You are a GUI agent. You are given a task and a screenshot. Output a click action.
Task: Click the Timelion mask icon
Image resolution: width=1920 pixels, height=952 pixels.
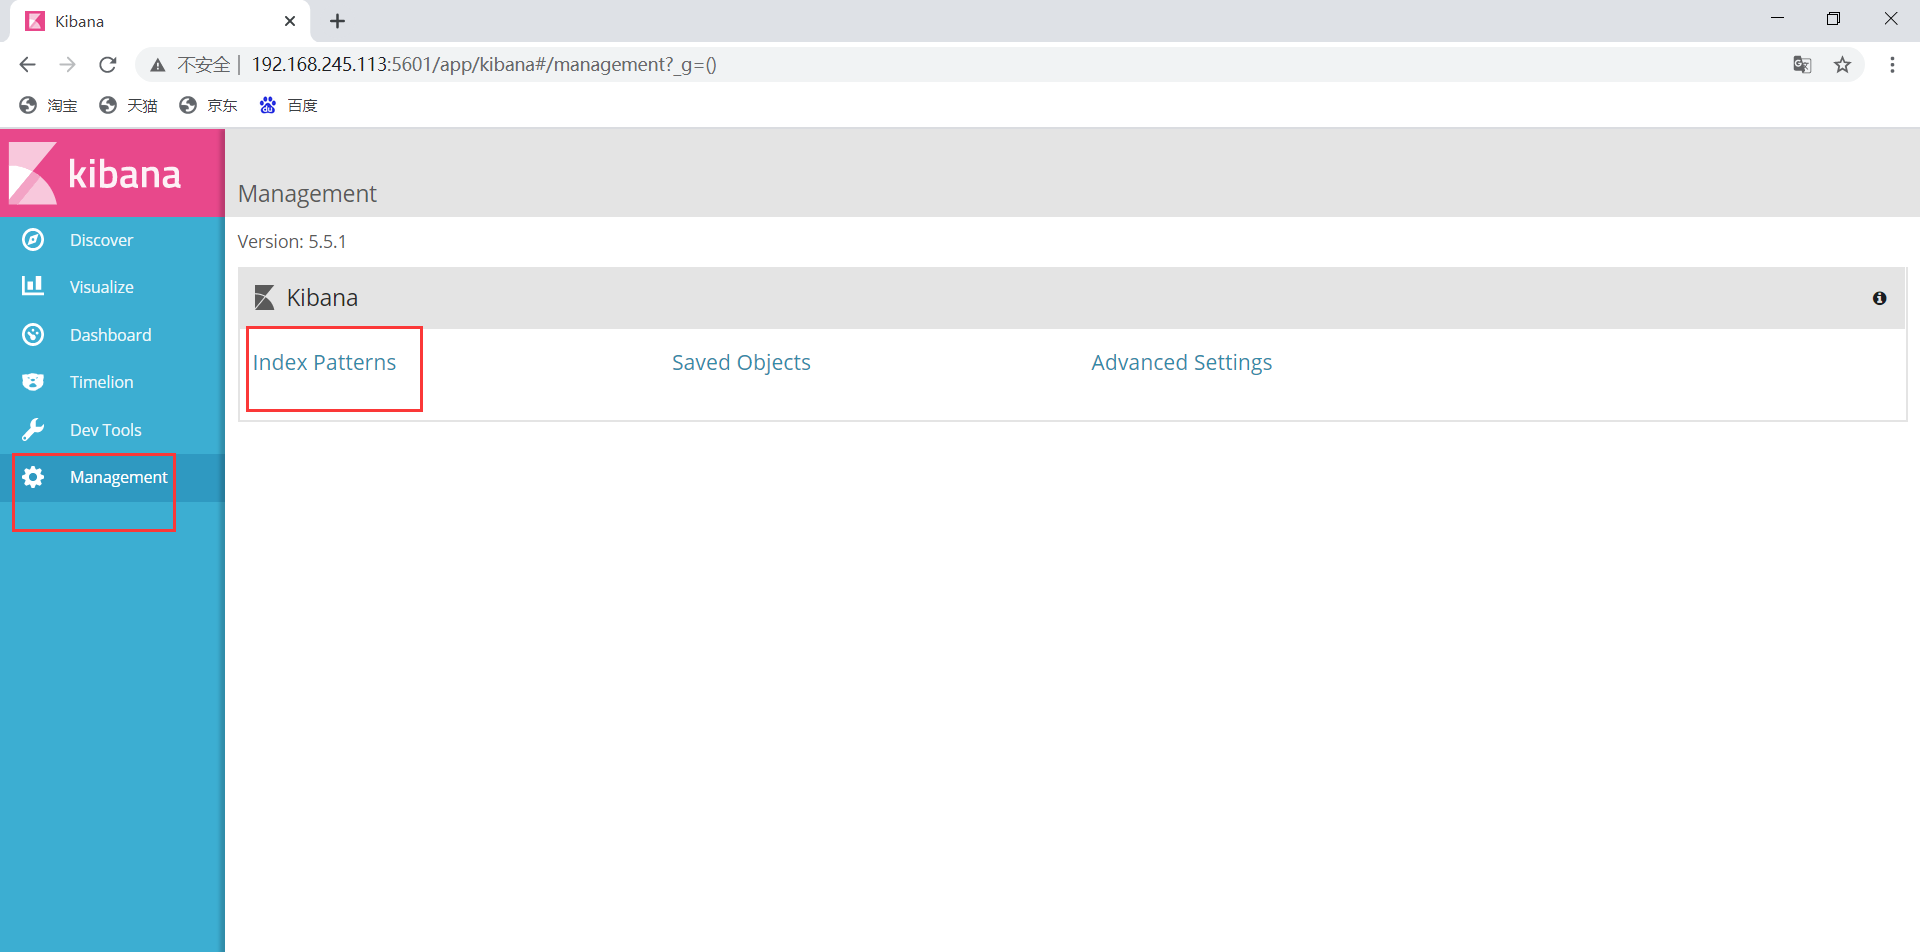coord(33,382)
